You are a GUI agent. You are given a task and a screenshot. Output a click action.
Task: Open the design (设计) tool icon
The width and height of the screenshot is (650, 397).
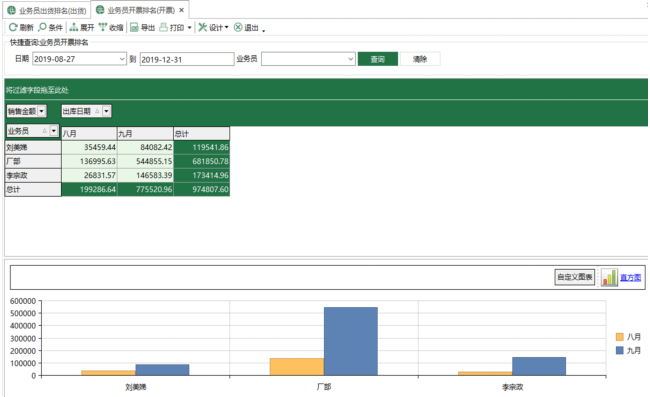coord(202,27)
